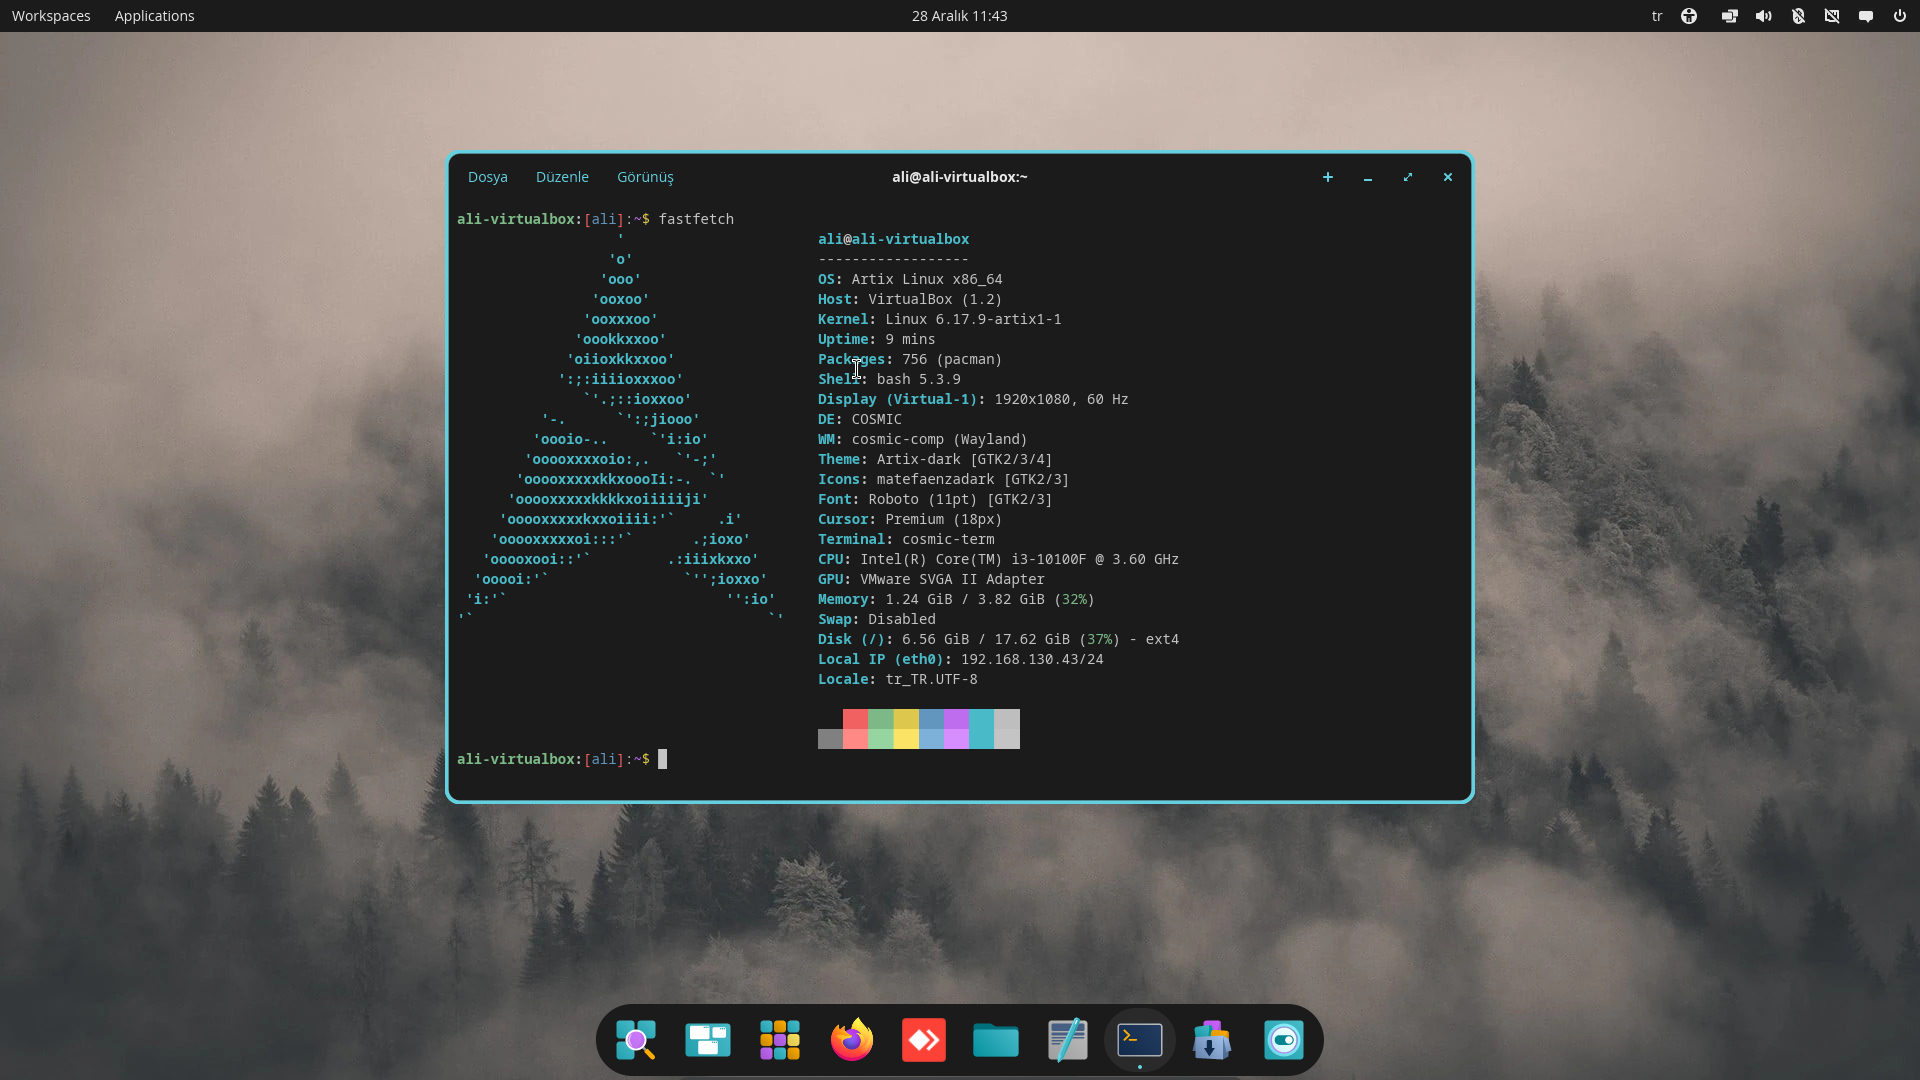Screen dimensions: 1920x1080
Task: Click the Display value '1920x1080, 60 Hz'
Action: [x=1061, y=399]
